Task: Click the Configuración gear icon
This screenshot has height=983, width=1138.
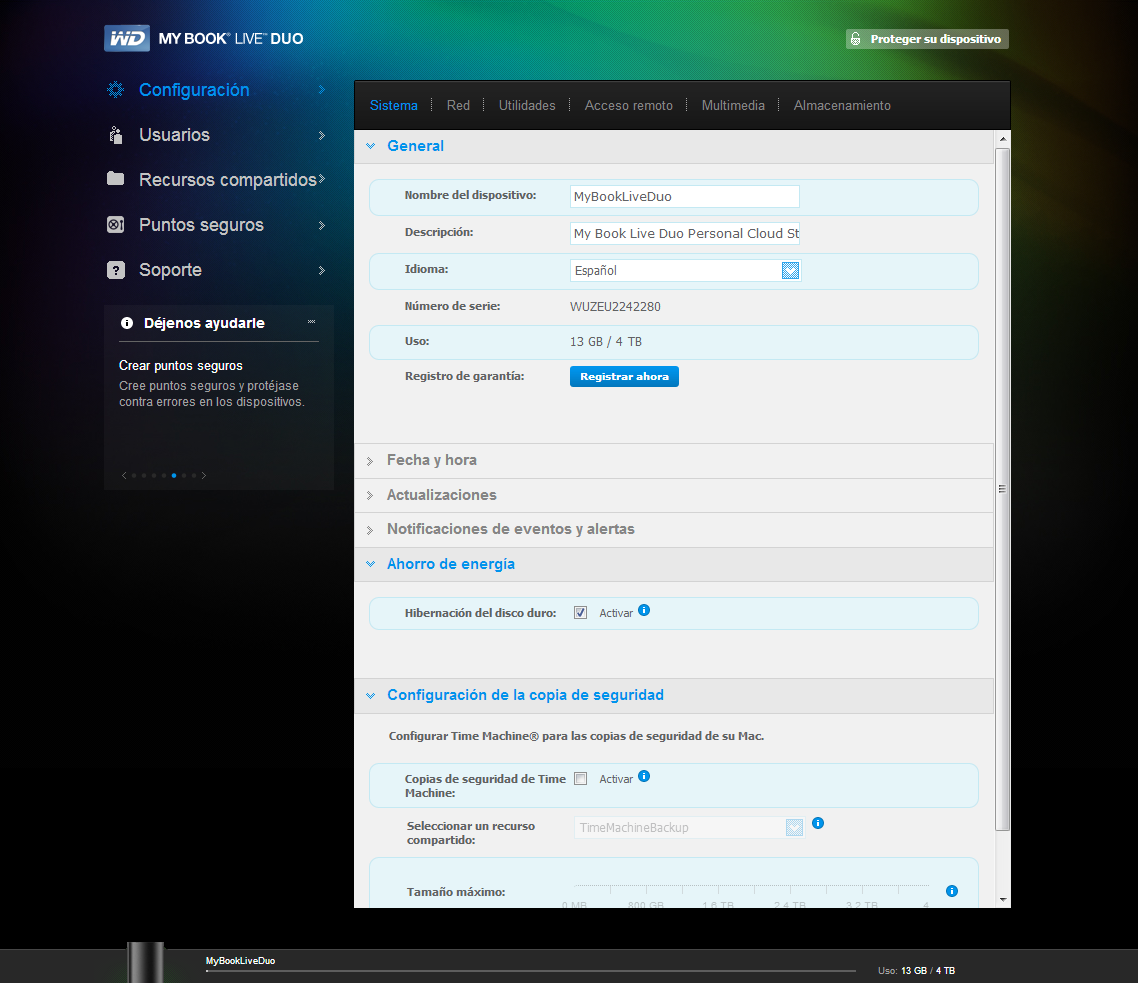Action: click(x=115, y=89)
